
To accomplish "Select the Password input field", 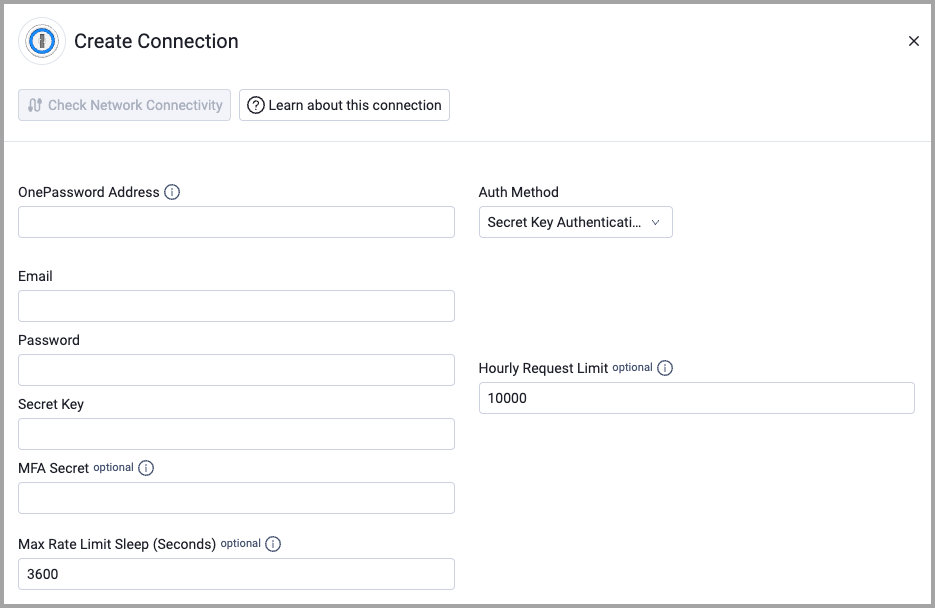I will (x=236, y=370).
